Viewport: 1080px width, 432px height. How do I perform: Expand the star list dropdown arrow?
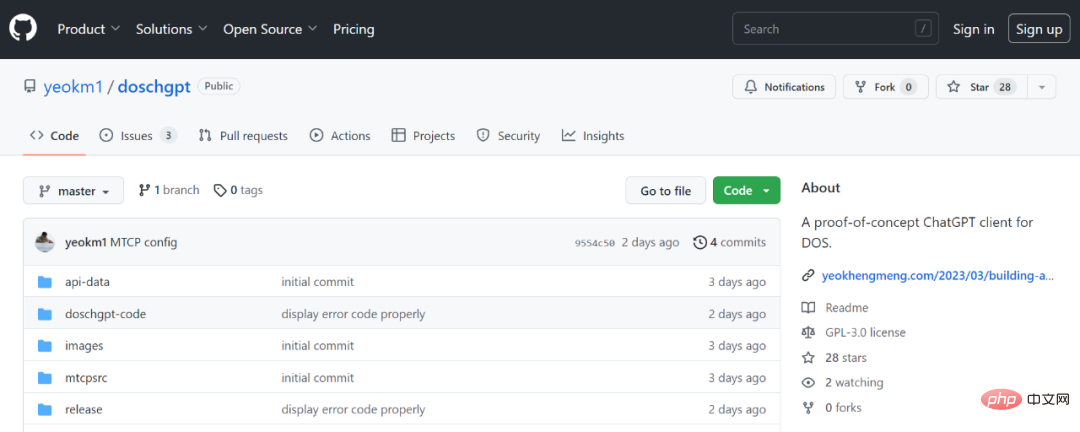(x=1041, y=87)
